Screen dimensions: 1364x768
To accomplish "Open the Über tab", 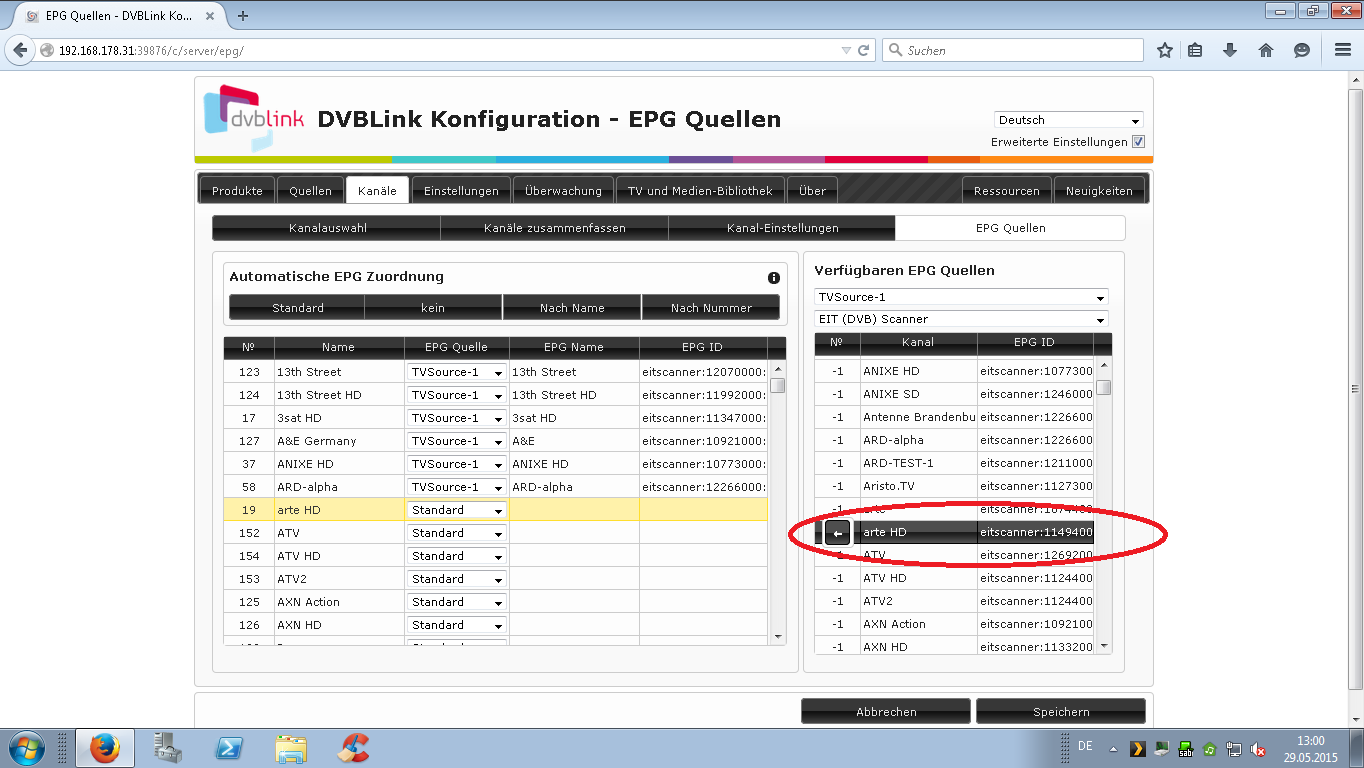I will [812, 190].
